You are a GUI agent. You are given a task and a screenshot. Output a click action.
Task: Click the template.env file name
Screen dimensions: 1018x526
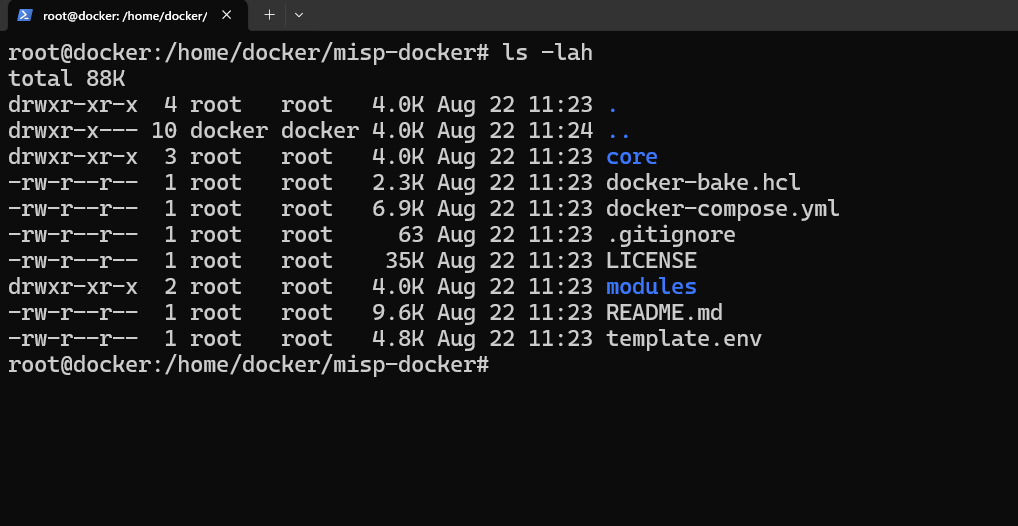pyautogui.click(x=684, y=339)
